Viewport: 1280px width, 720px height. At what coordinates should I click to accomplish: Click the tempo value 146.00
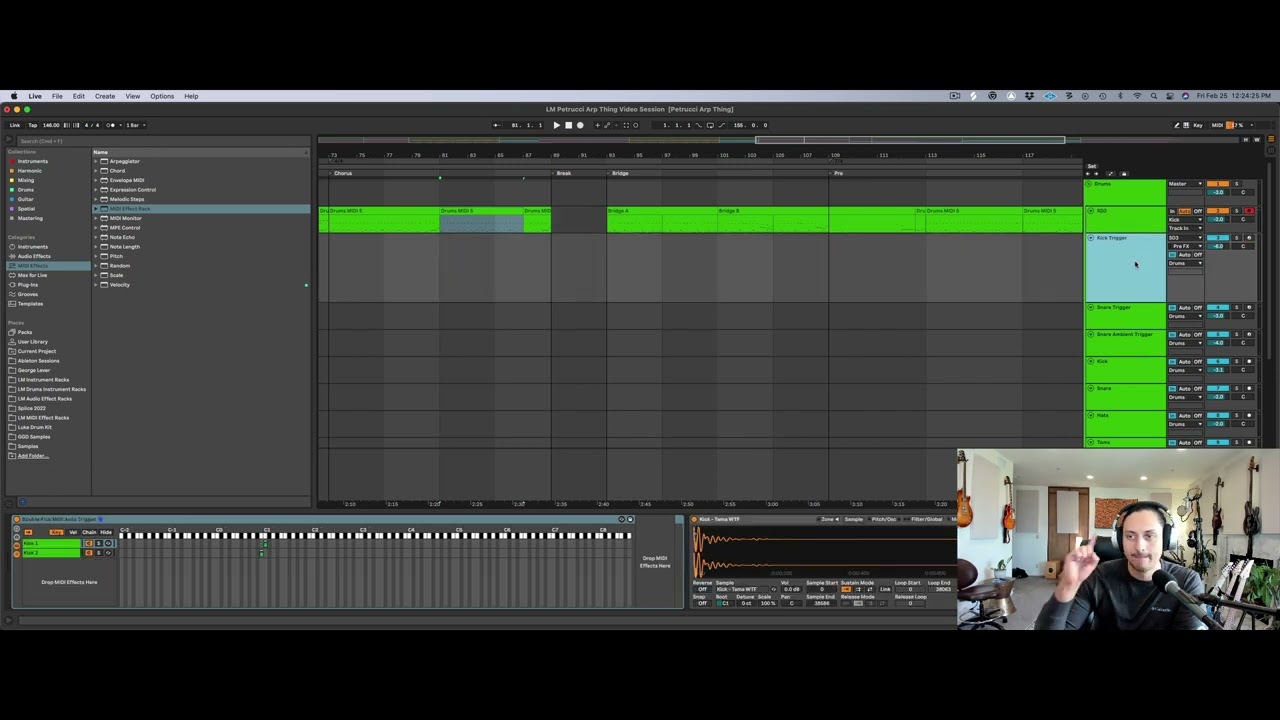51,125
